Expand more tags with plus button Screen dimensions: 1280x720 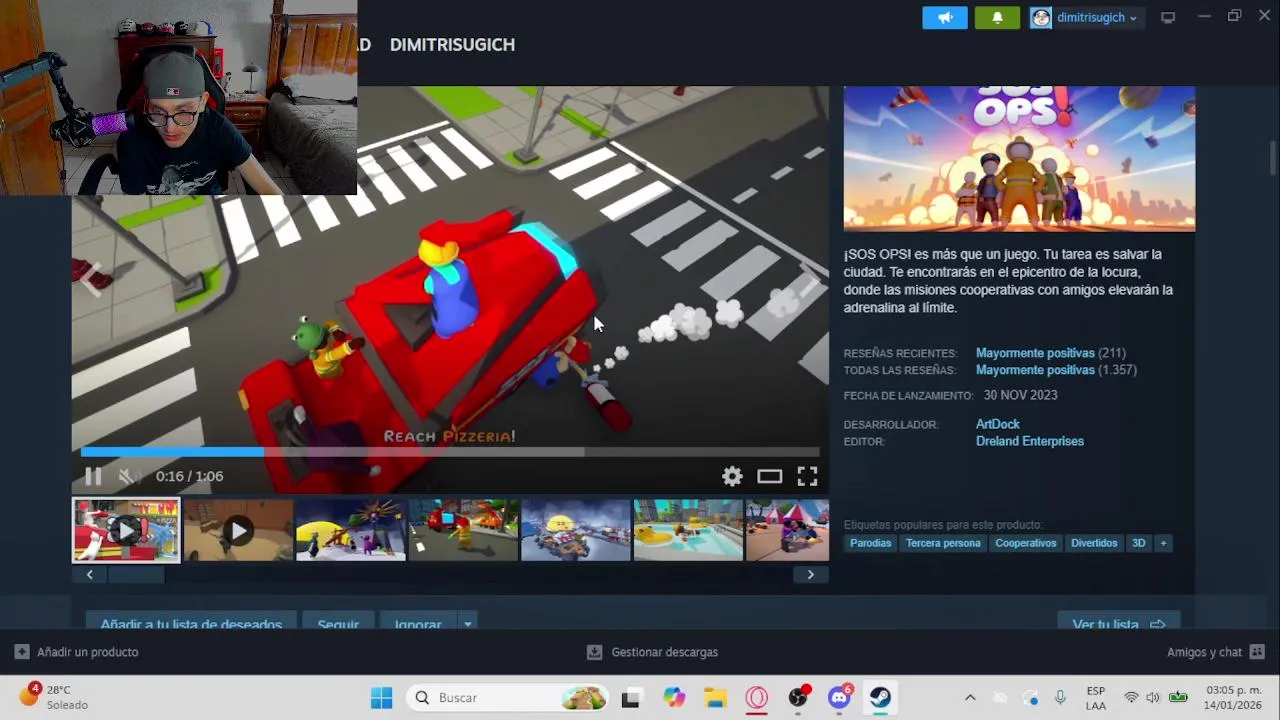[x=1163, y=543]
